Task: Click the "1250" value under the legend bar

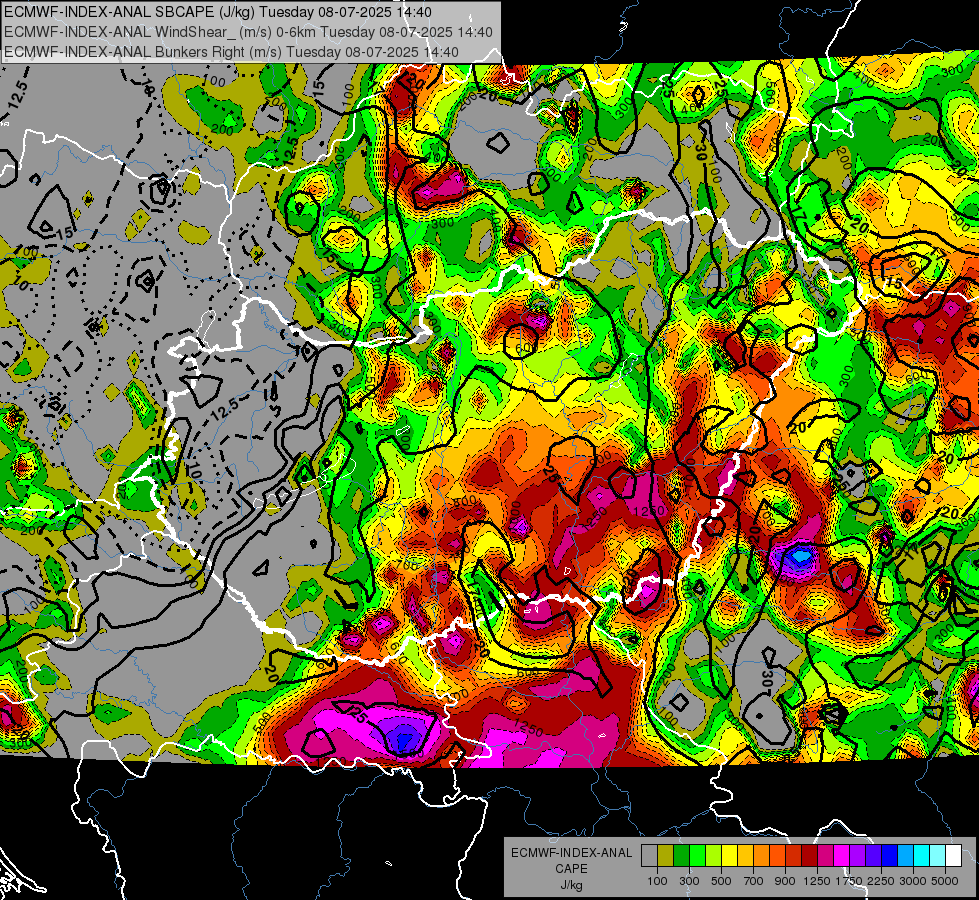Action: point(817,881)
